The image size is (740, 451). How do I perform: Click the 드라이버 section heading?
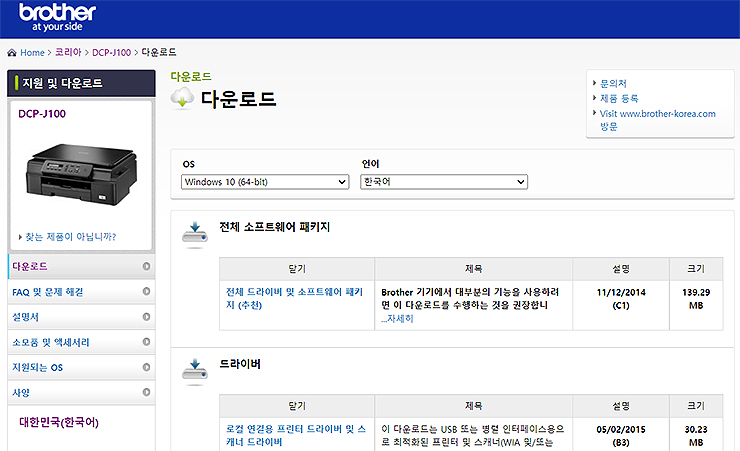click(240, 364)
